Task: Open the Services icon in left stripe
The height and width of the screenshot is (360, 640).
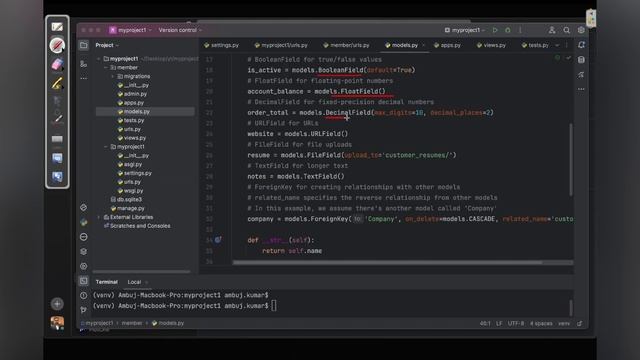Action: [84, 266]
